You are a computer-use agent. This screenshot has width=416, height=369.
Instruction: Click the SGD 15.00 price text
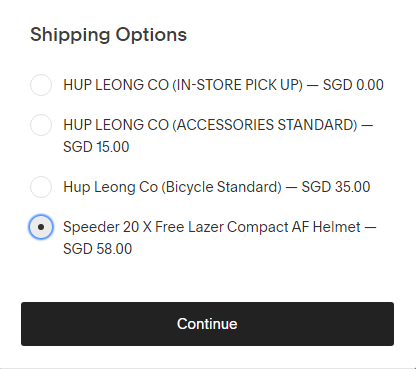(x=96, y=147)
